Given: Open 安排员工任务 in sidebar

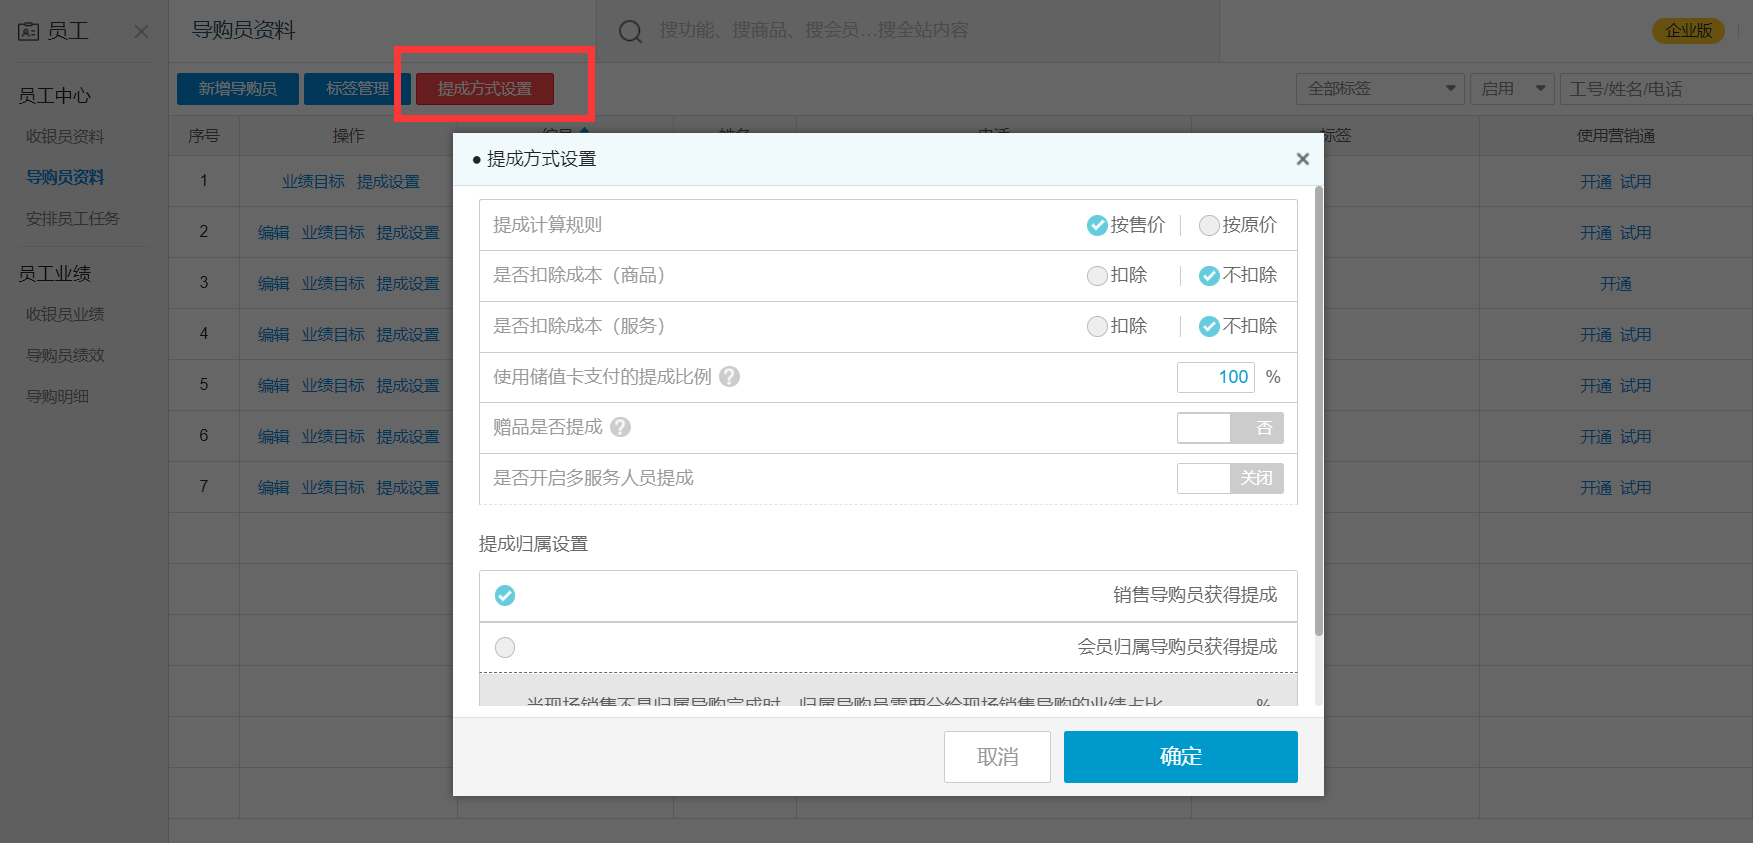Looking at the screenshot, I should coord(72,218).
